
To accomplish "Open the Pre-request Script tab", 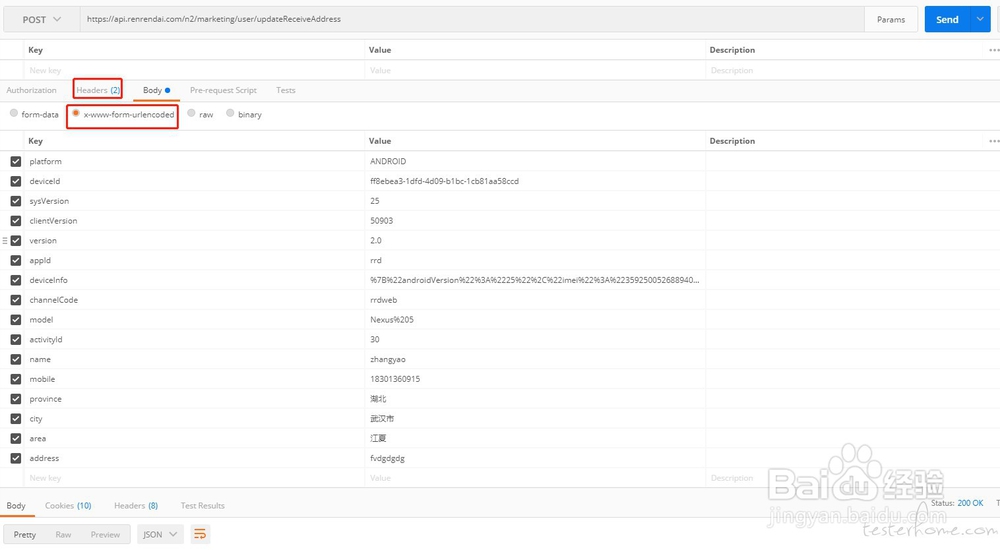I will (223, 90).
